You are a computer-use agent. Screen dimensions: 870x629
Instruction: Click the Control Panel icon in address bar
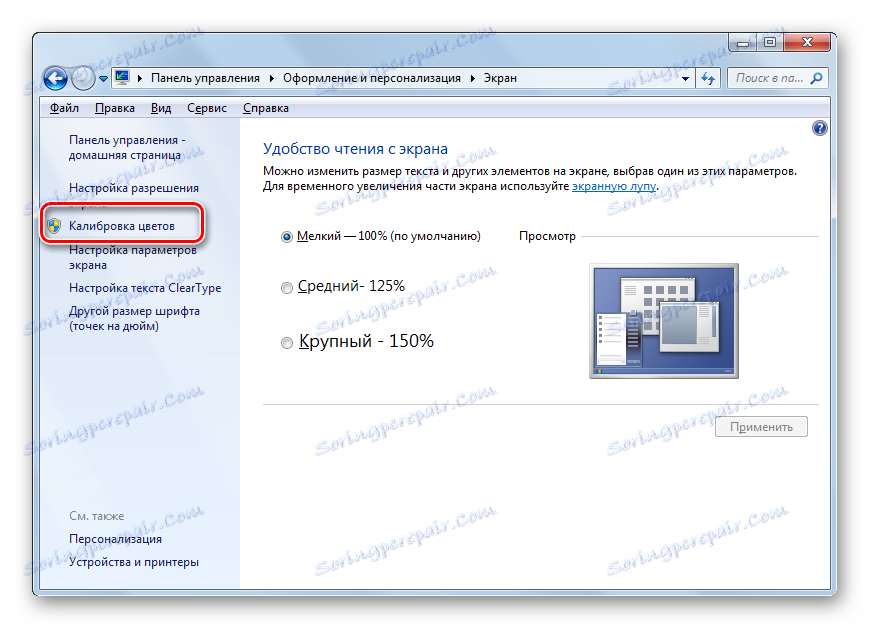122,78
